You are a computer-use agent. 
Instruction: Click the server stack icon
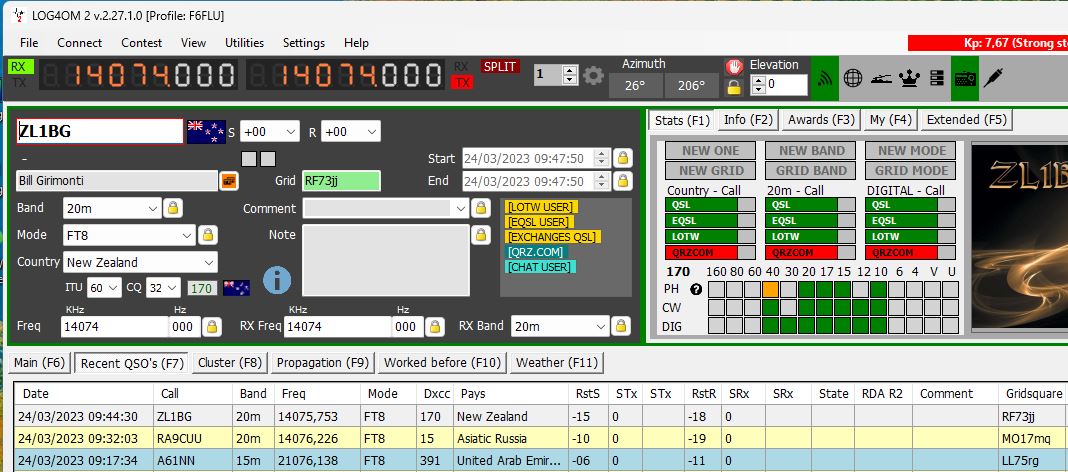tap(937, 78)
